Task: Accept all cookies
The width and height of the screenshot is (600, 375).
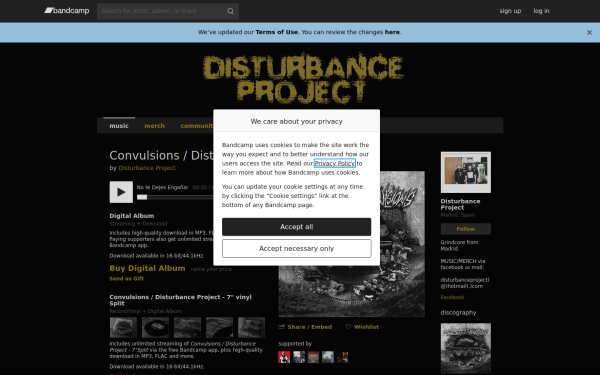Action: pos(297,227)
